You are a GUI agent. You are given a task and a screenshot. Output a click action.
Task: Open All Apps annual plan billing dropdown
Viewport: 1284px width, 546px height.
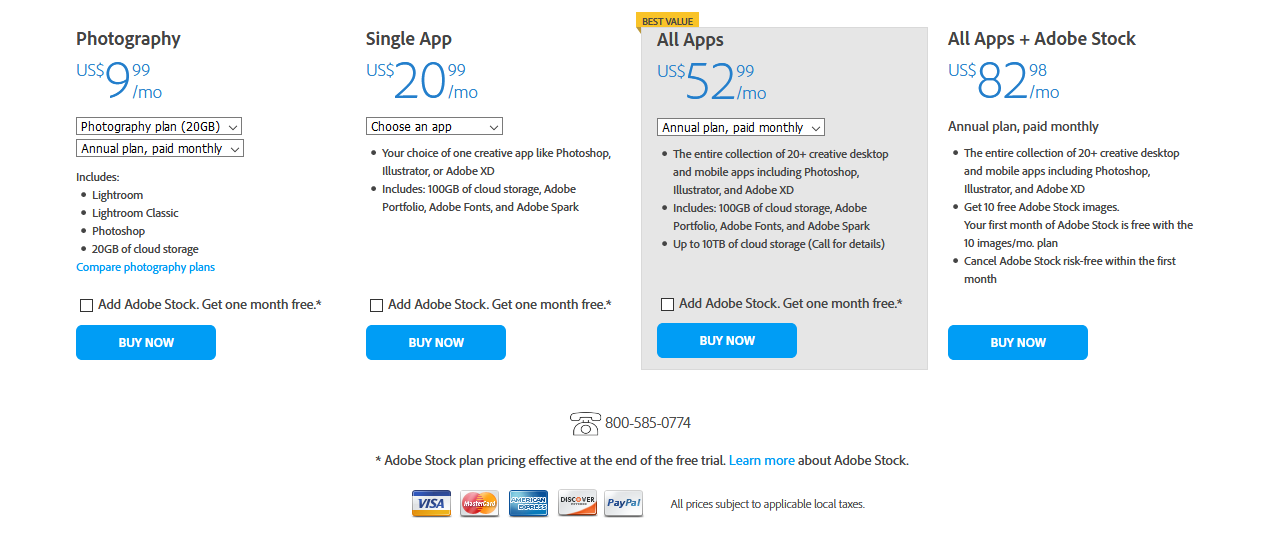point(741,128)
